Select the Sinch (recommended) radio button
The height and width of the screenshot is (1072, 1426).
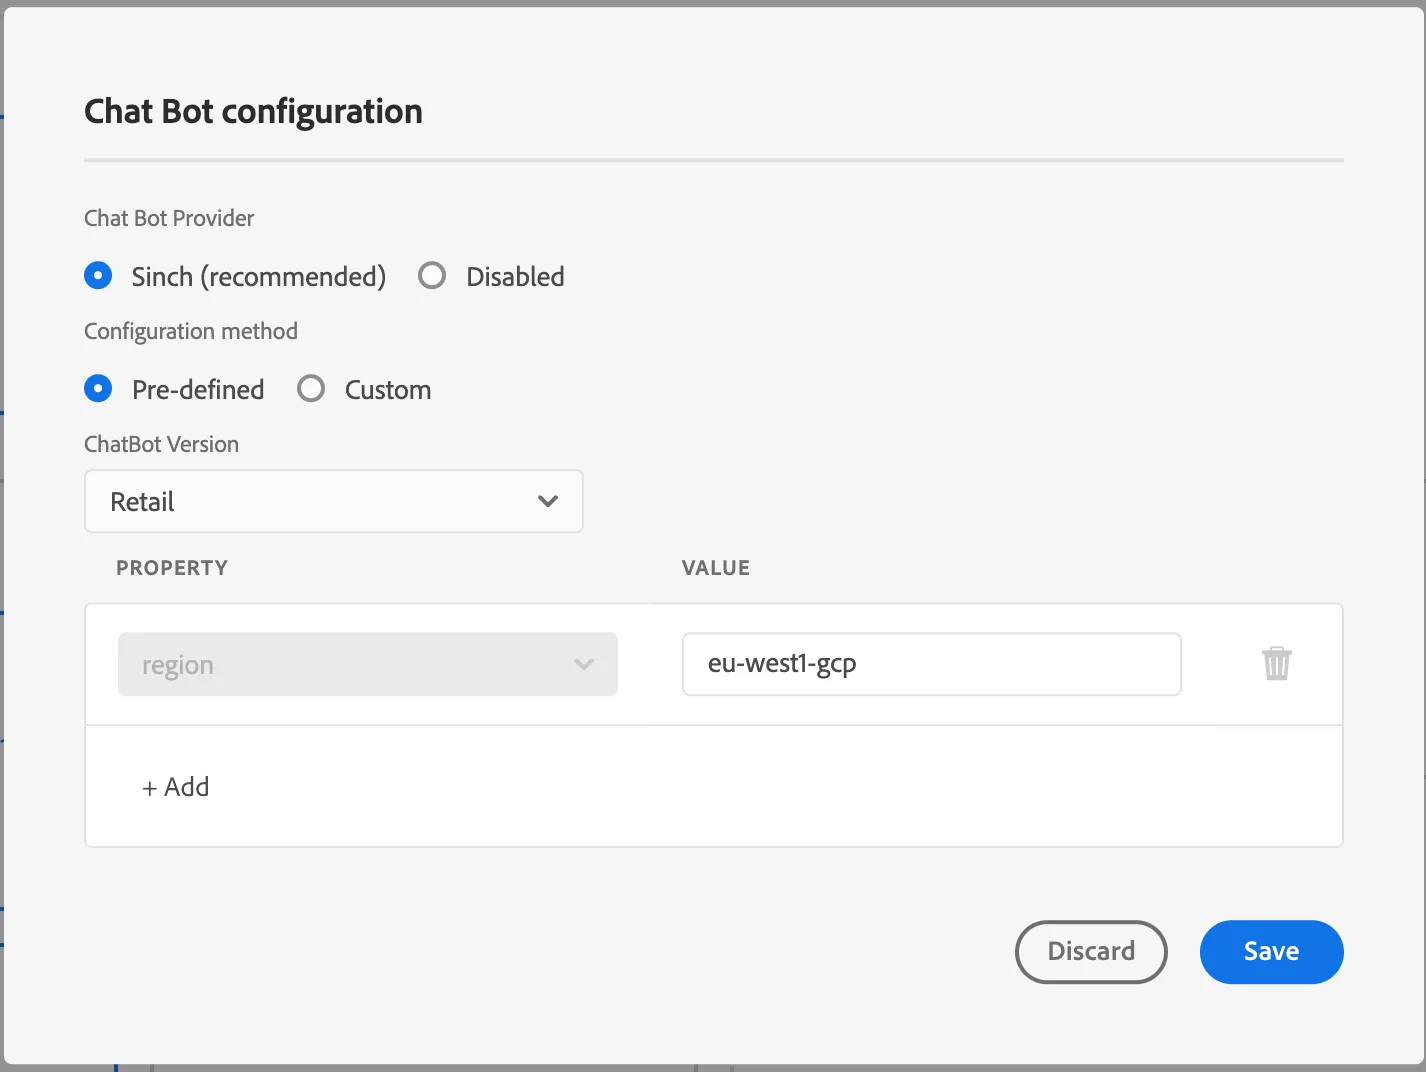[98, 275]
